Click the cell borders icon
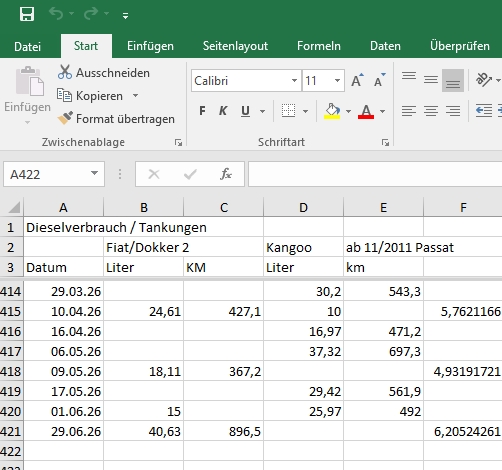This screenshot has width=502, height=470. [x=288, y=111]
